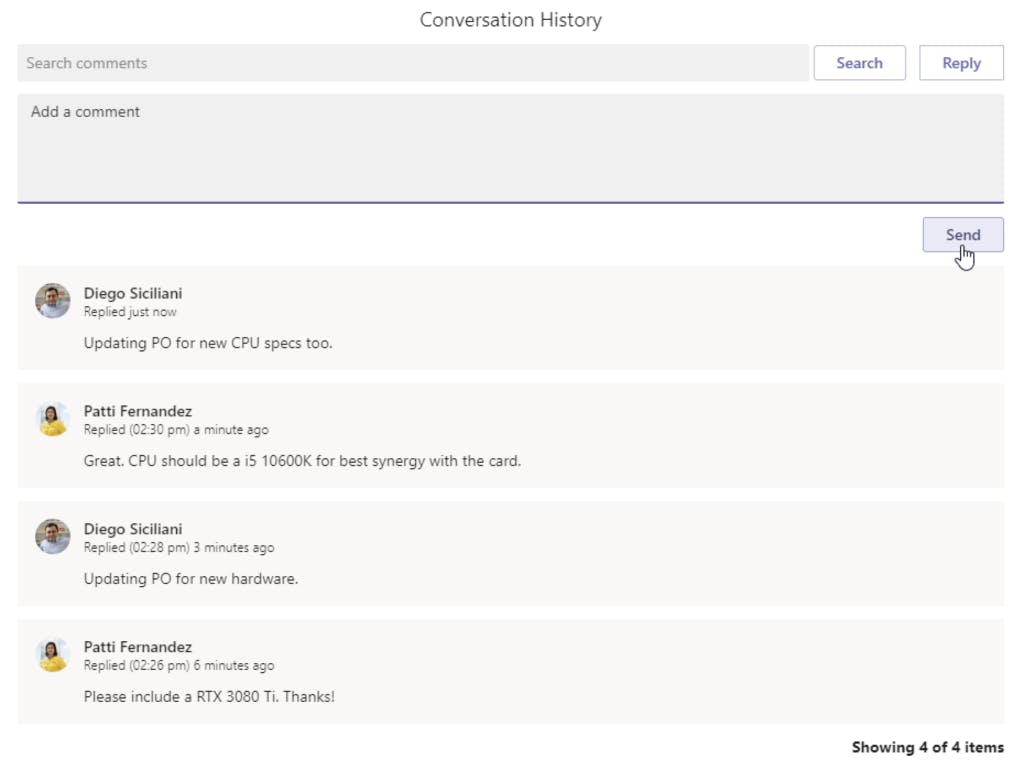Click the 'Showing 4 of 4 items' label
The height and width of the screenshot is (769, 1024).
pos(927,747)
